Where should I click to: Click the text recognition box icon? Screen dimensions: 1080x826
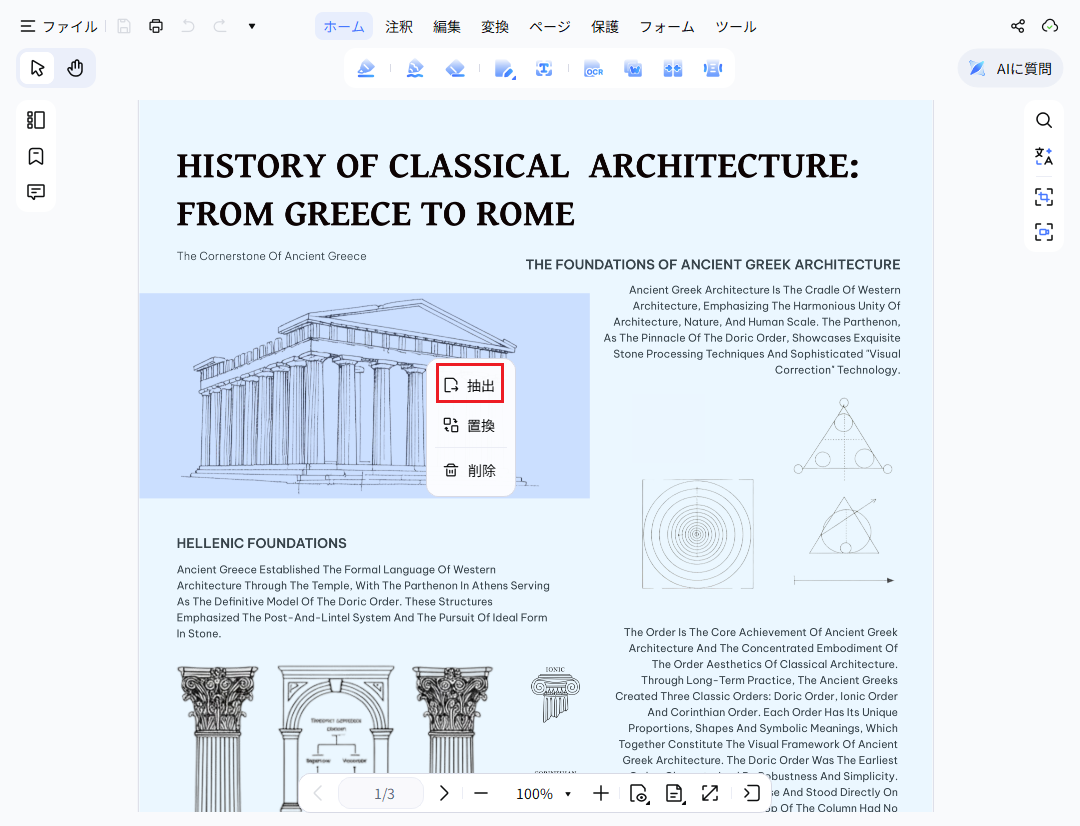coord(544,69)
